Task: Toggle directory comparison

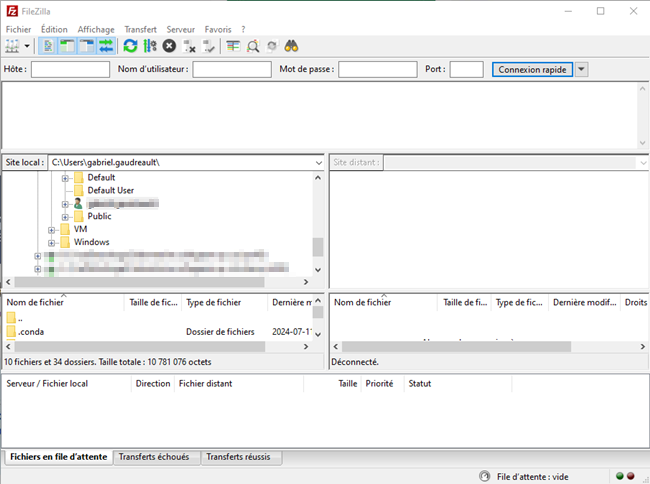Action: (x=252, y=46)
